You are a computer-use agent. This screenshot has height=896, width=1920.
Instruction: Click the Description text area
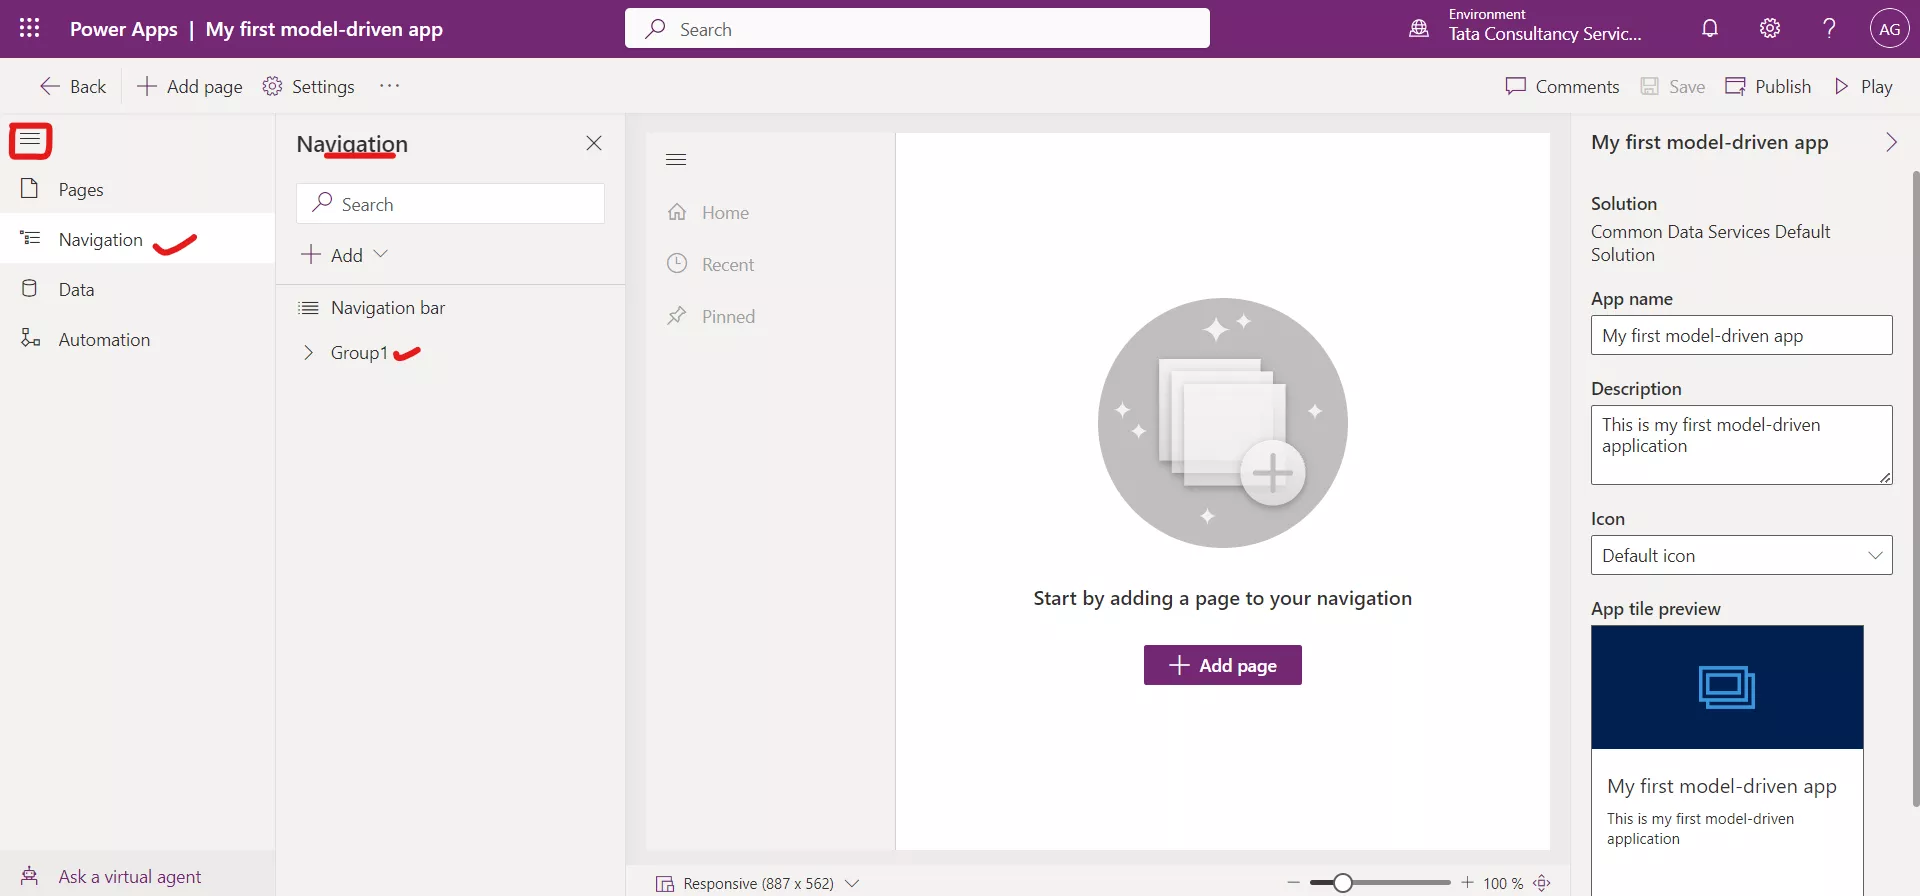click(1741, 445)
